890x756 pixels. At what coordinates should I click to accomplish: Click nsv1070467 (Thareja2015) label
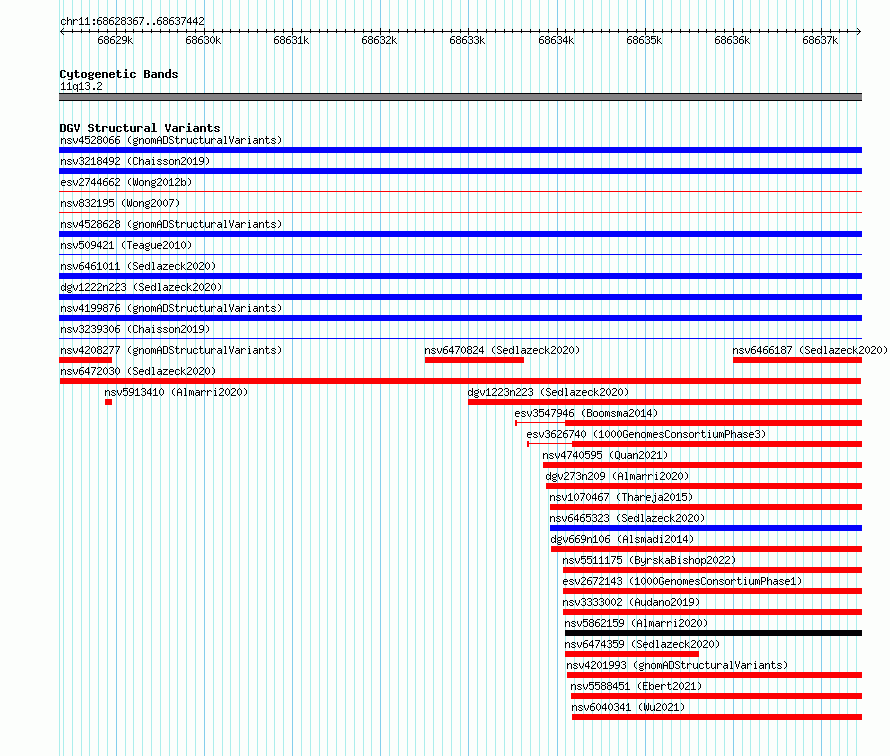click(621, 497)
